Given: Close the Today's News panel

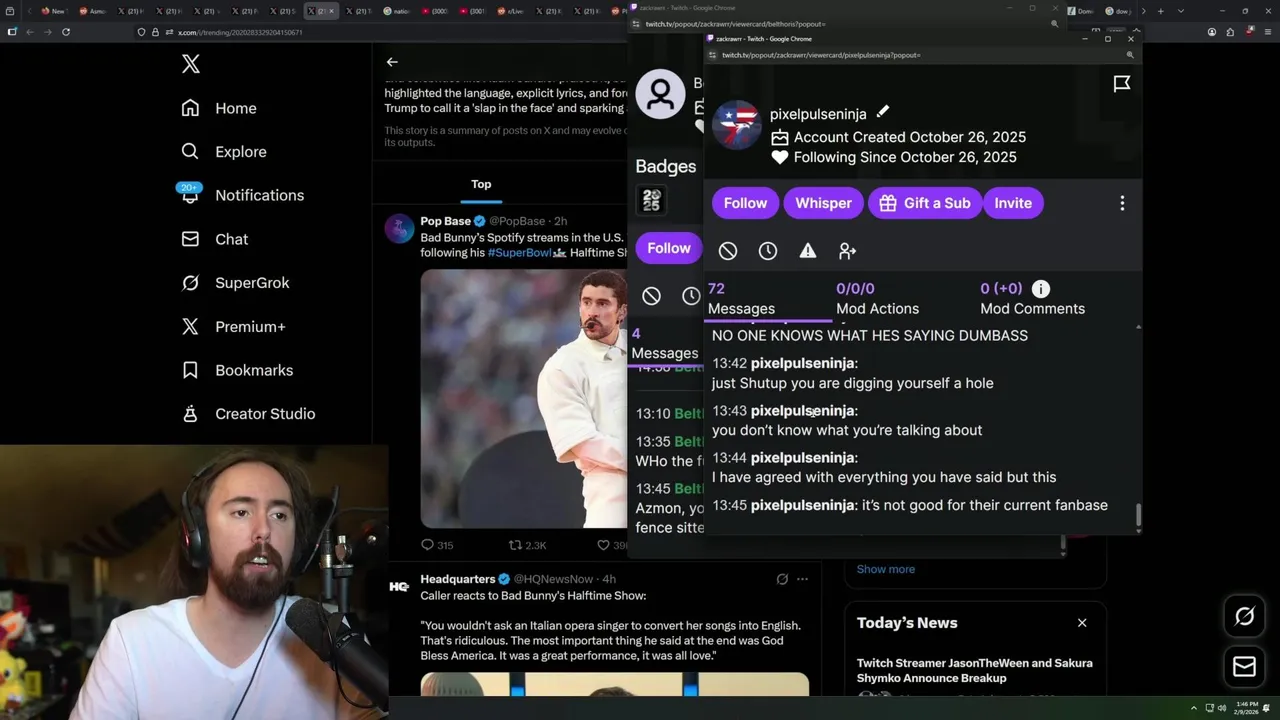Looking at the screenshot, I should click(1082, 623).
